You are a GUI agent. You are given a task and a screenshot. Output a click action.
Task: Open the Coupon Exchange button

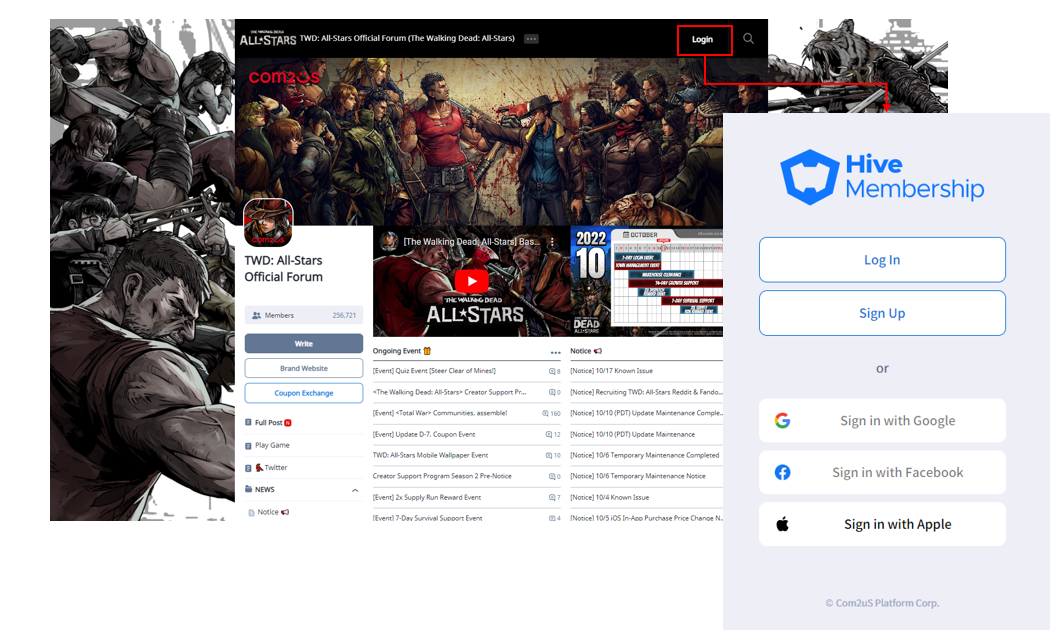(304, 393)
